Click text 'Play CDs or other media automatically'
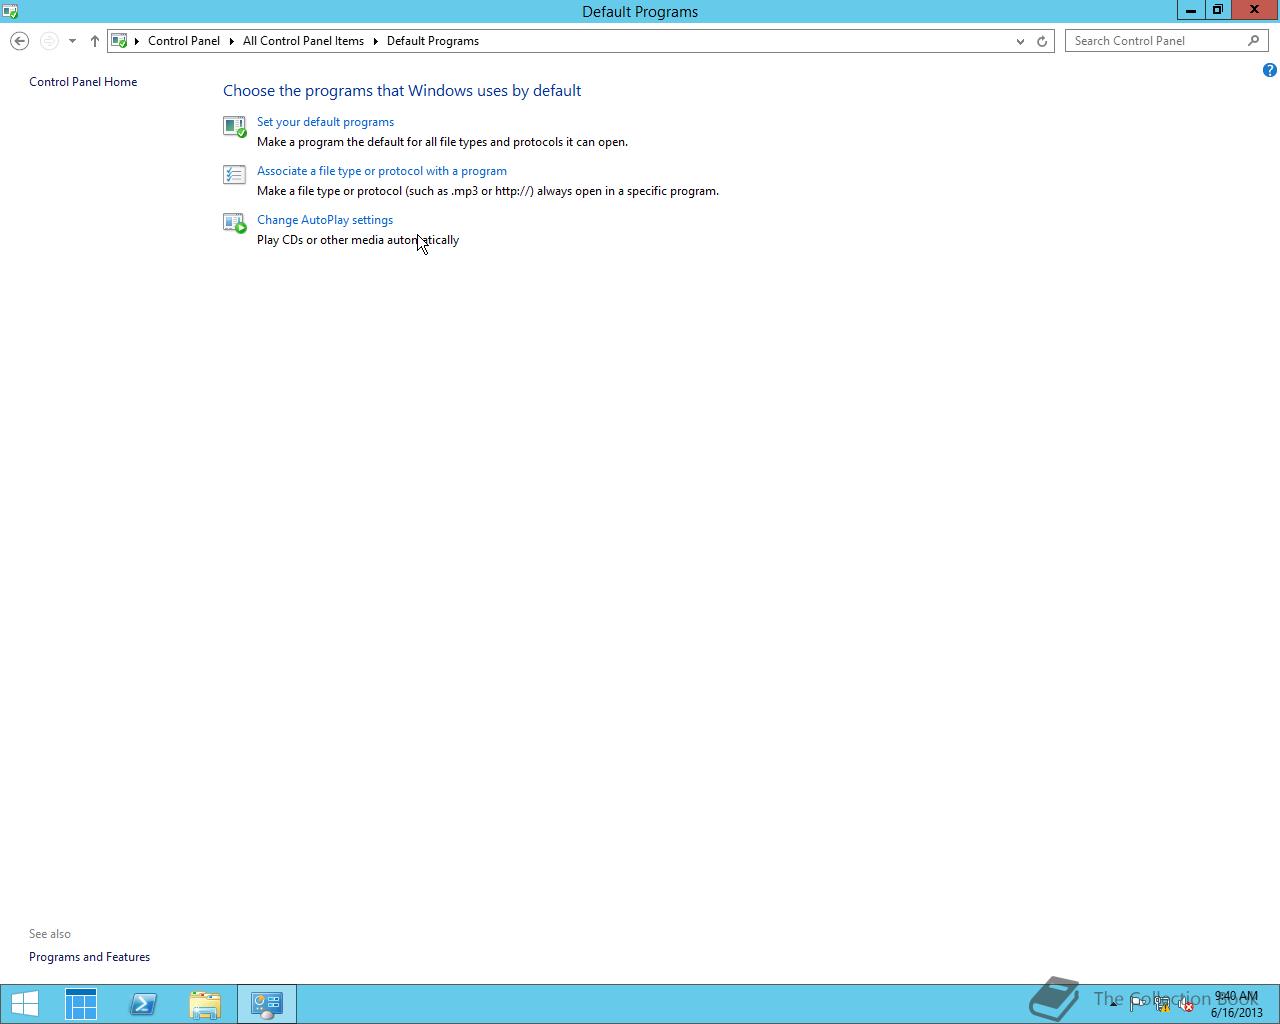1280x1024 pixels. click(358, 240)
